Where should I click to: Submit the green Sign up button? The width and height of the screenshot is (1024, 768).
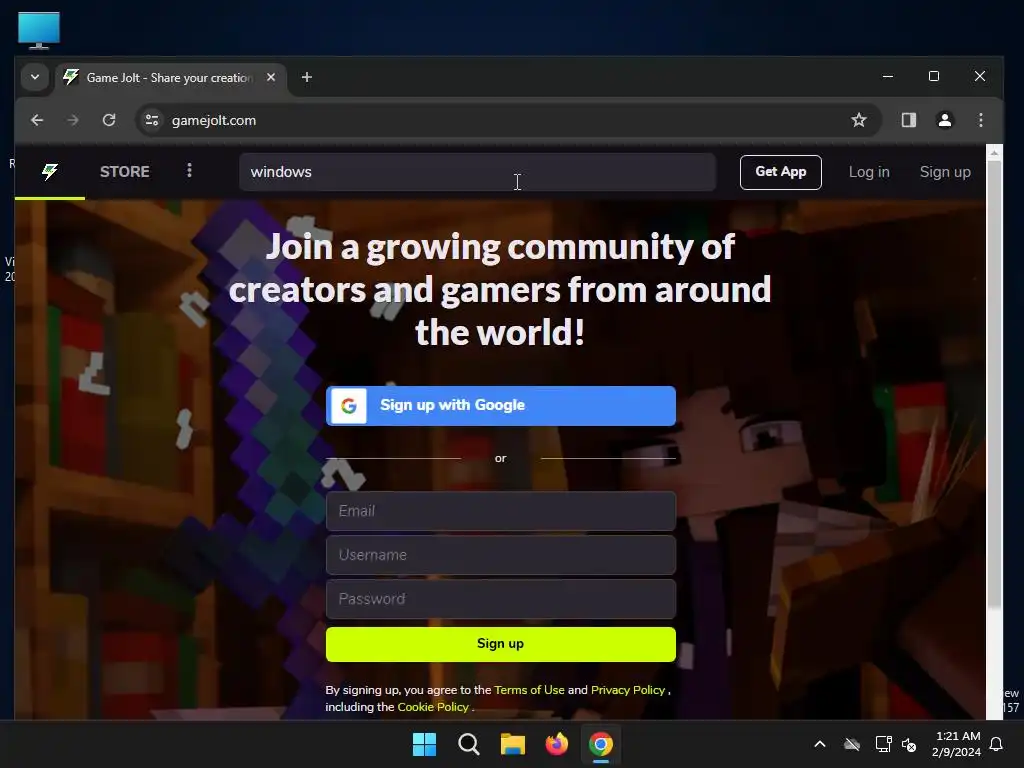coord(501,644)
